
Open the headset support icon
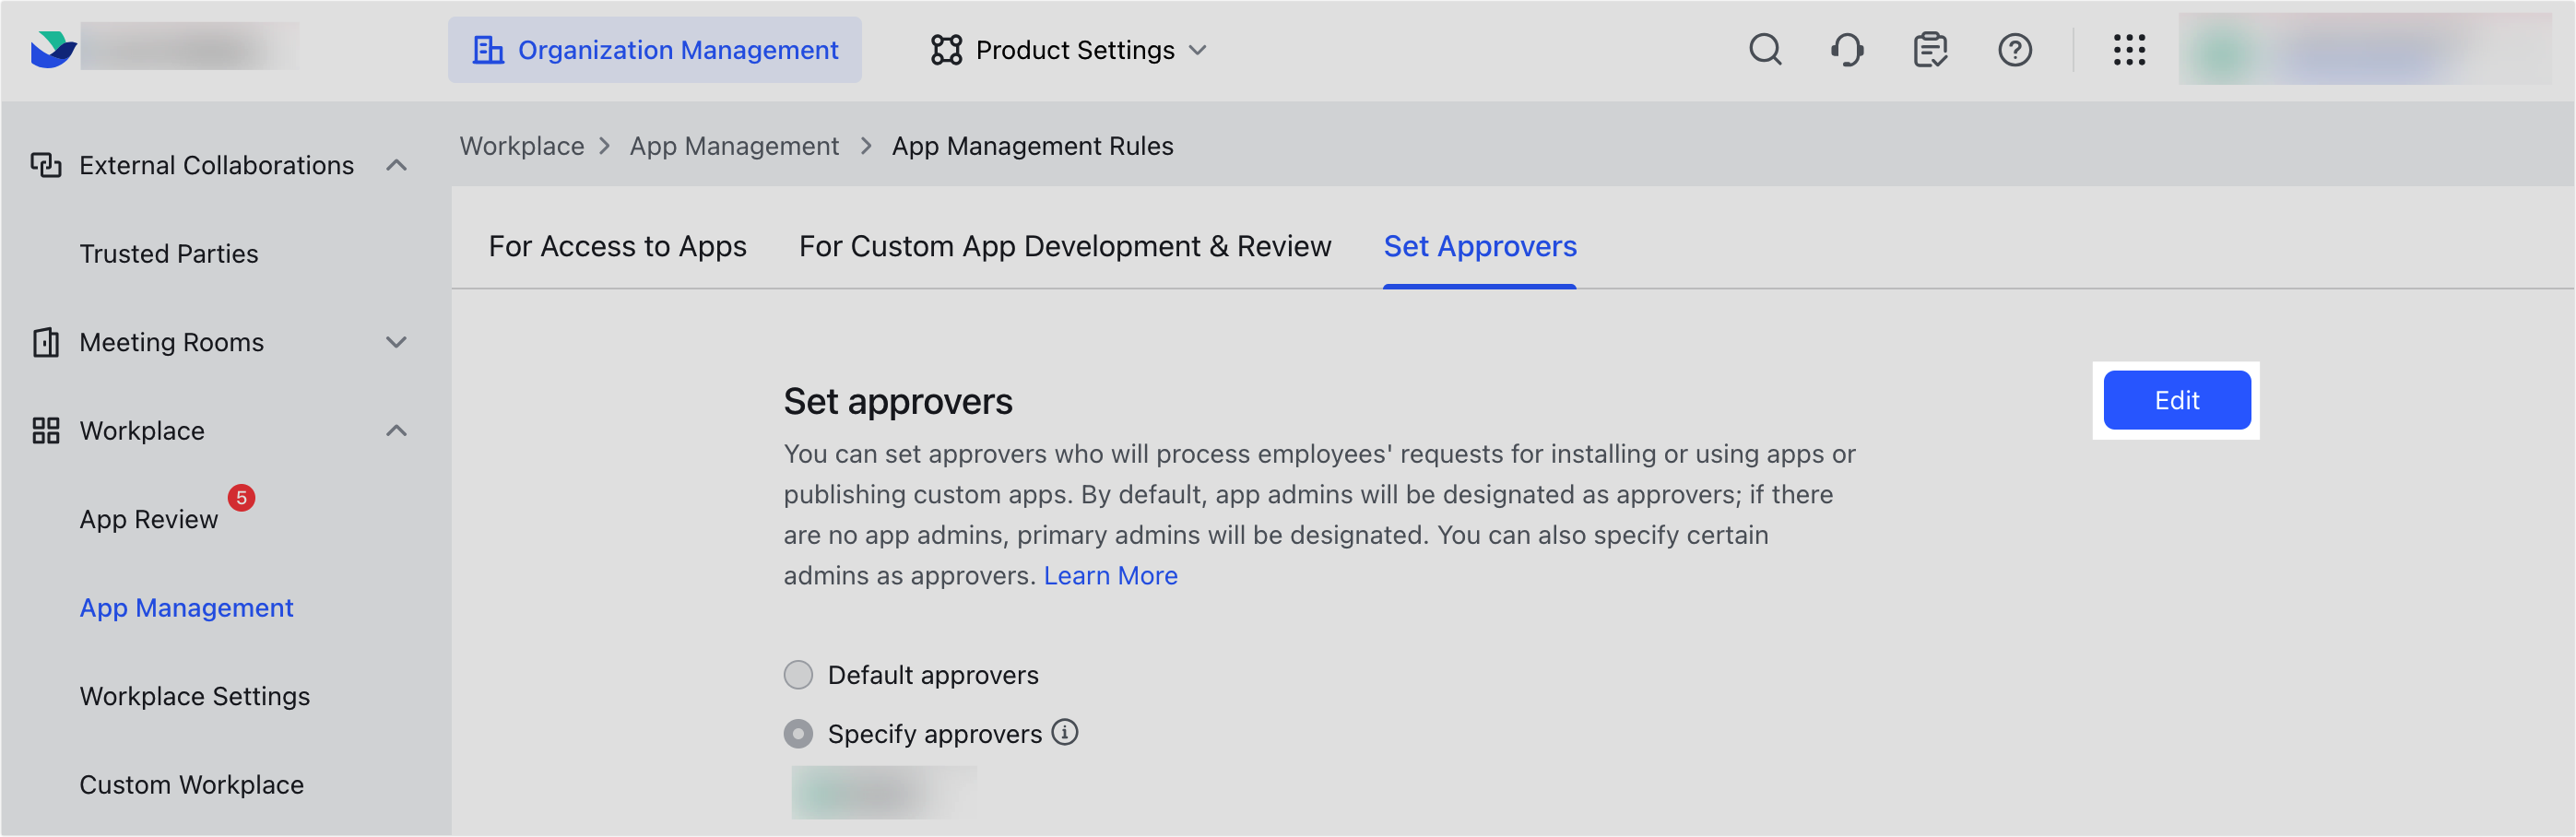[x=1848, y=50]
